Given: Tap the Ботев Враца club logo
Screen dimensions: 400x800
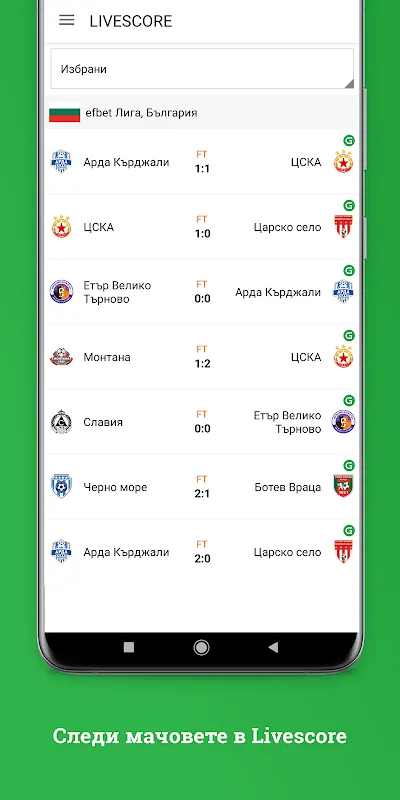Looking at the screenshot, I should tap(343, 487).
